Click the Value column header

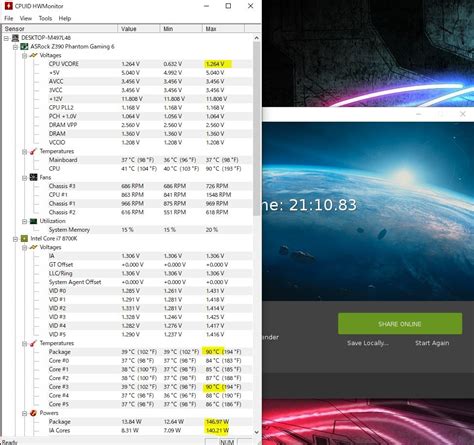click(x=139, y=29)
